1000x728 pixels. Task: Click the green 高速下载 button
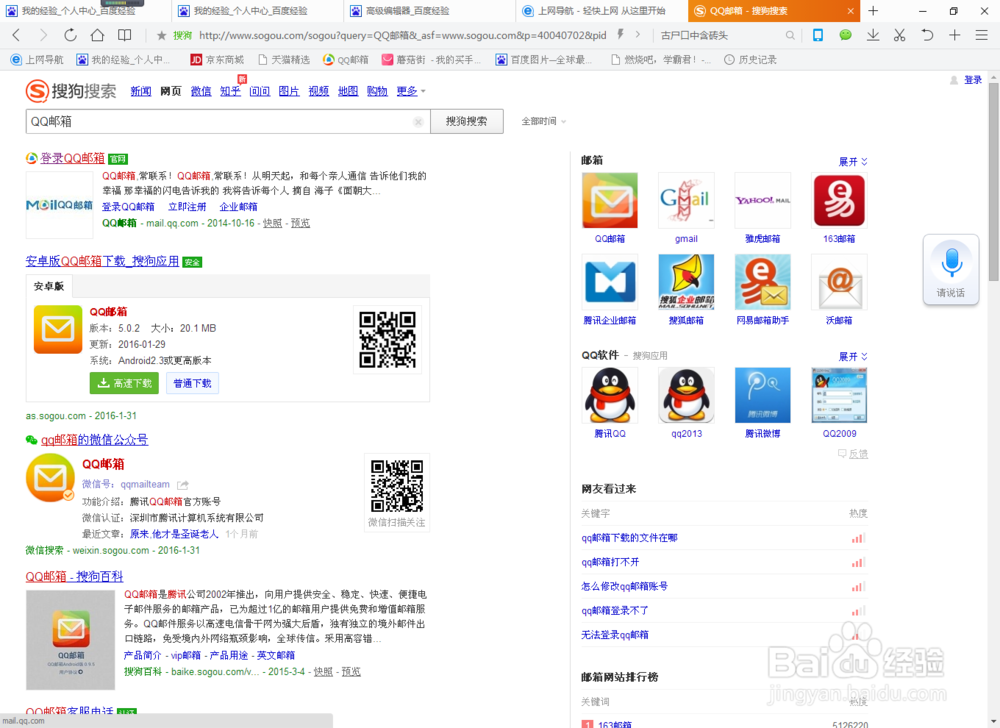point(124,383)
